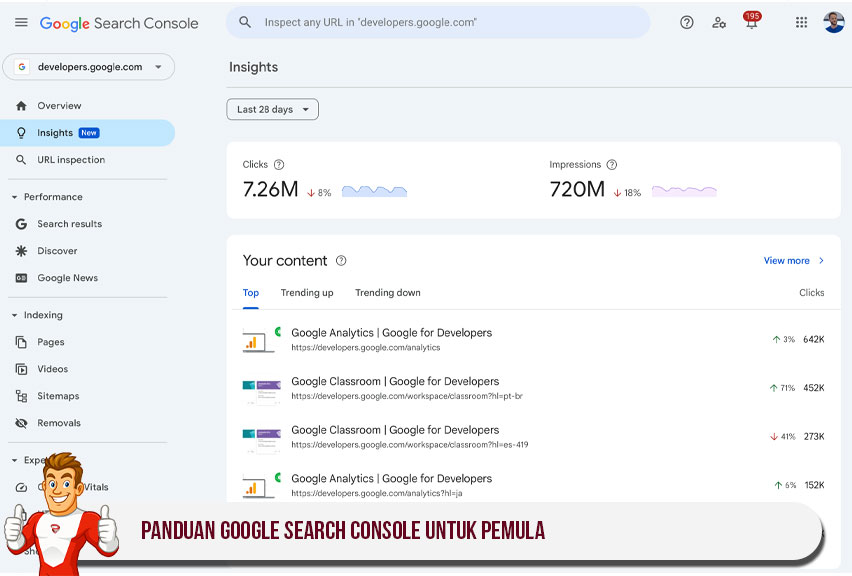Click help icon next to Impressions

(612, 165)
